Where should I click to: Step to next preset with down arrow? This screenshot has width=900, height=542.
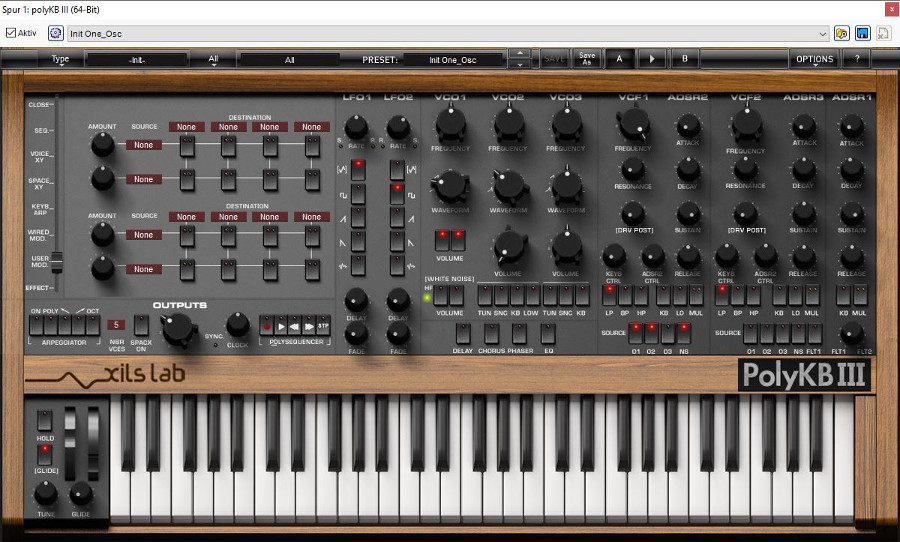point(519,64)
